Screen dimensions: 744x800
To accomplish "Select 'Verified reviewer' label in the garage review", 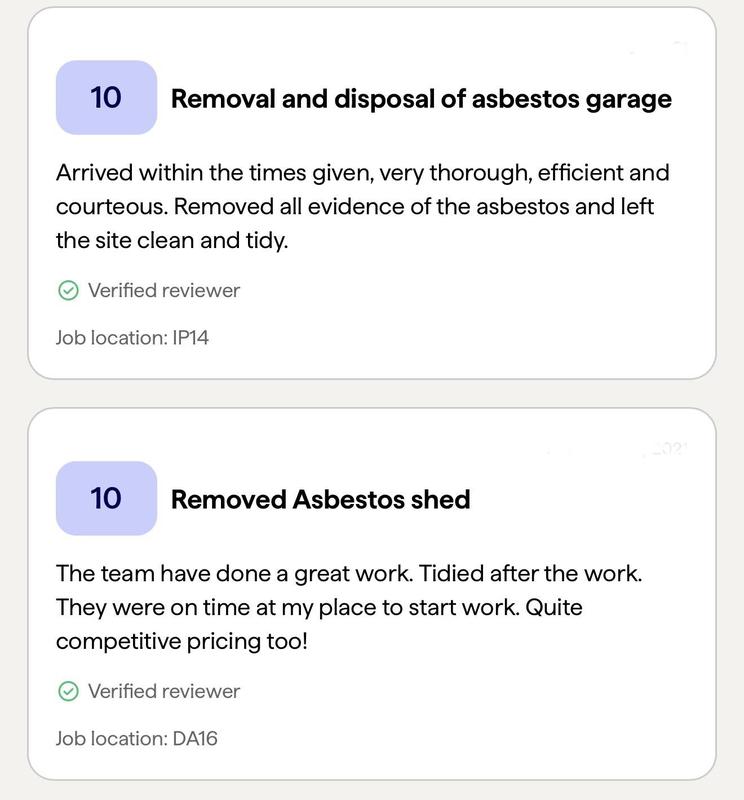I will point(164,291).
